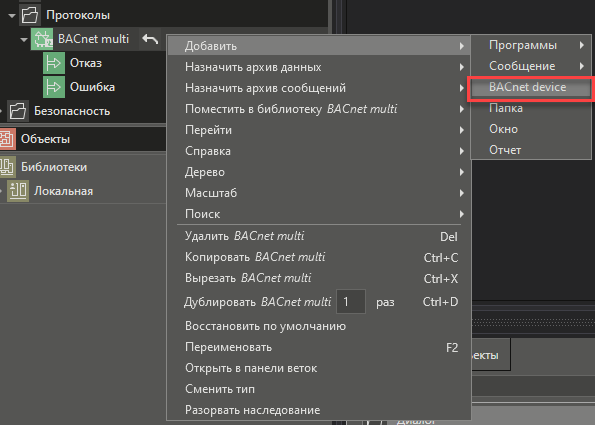Select the Отказ tree item

[x=86, y=63]
